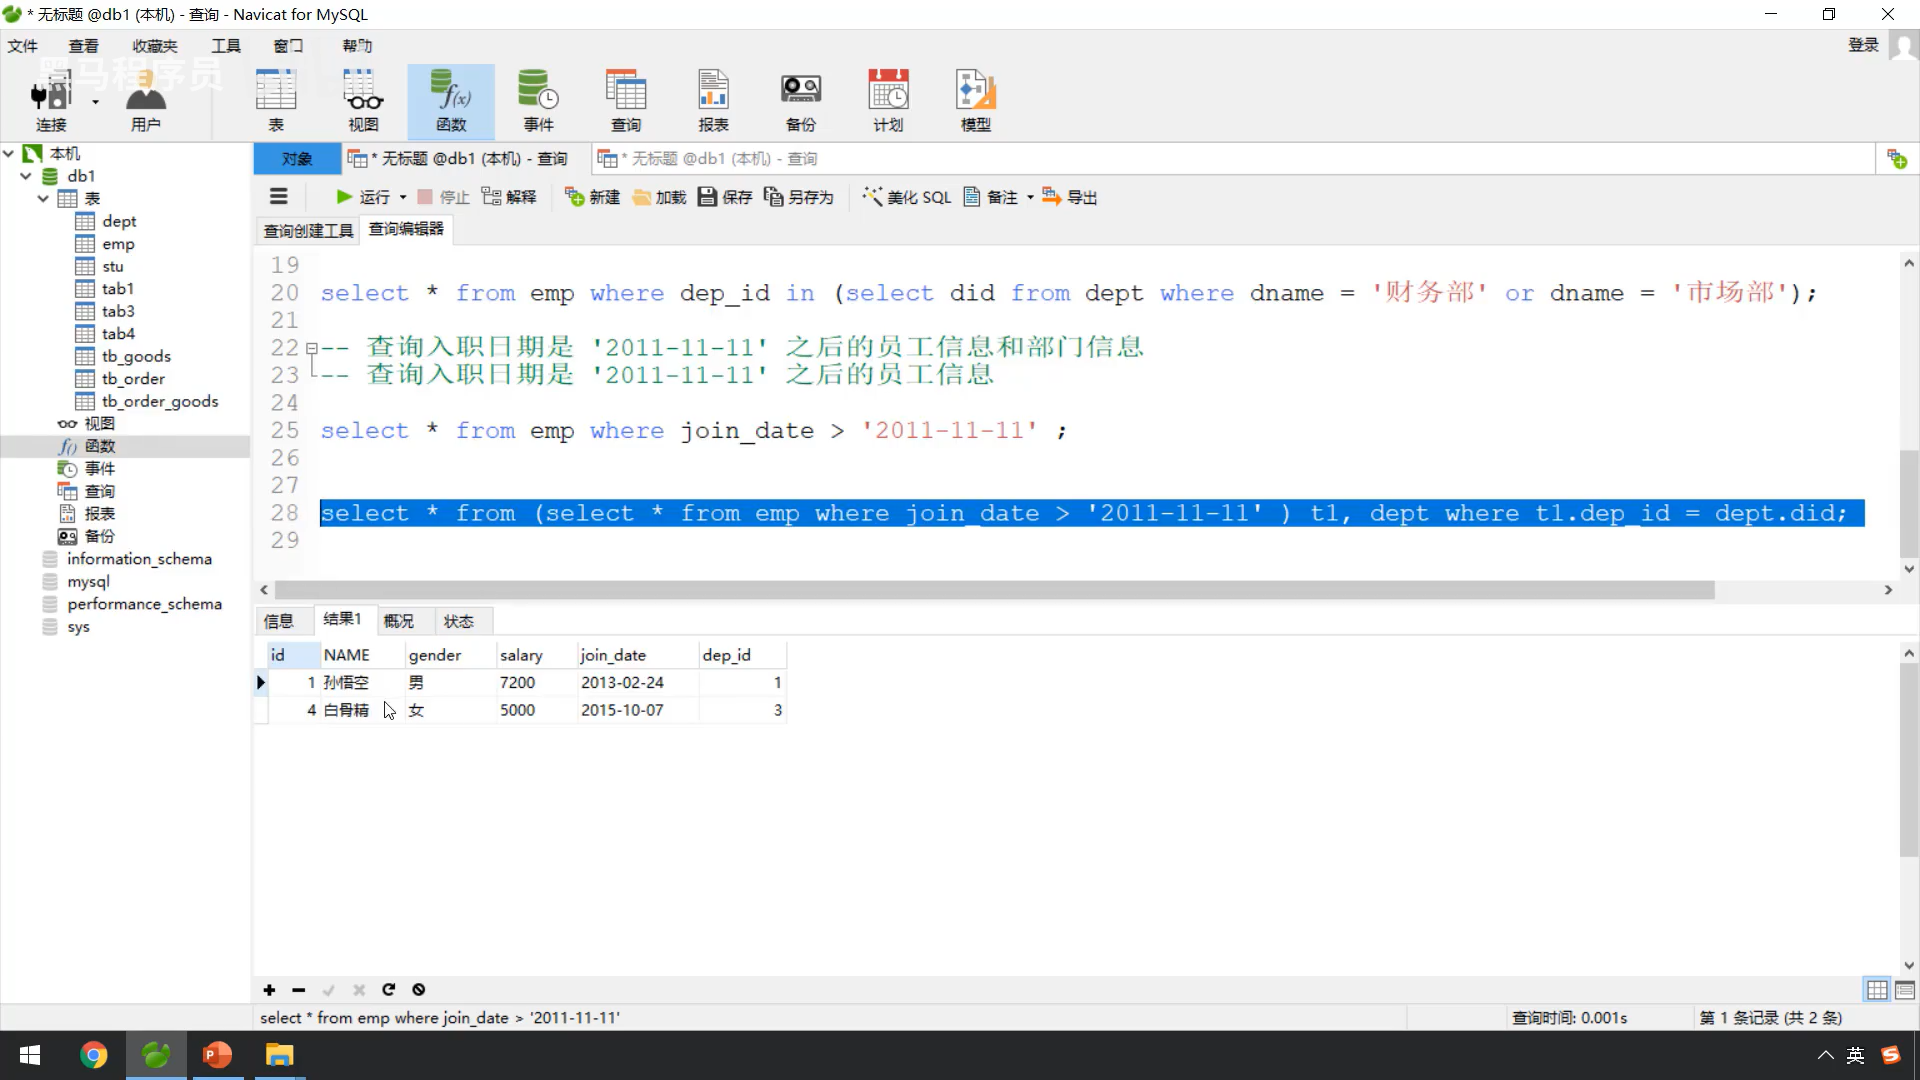The image size is (1920, 1080).
Task: Click Export result button
Action: (1070, 197)
